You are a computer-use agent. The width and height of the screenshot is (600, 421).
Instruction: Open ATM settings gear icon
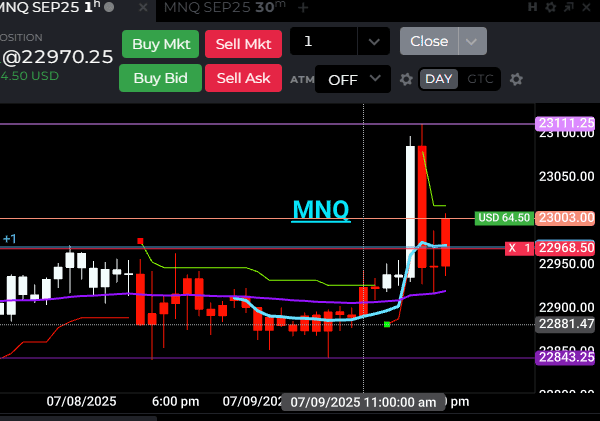[406, 79]
